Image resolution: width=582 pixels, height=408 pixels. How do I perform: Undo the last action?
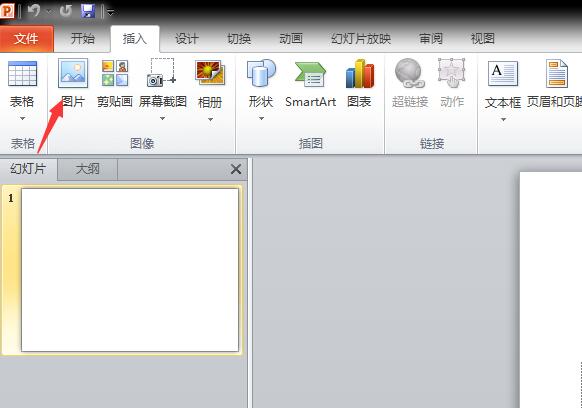click(34, 10)
